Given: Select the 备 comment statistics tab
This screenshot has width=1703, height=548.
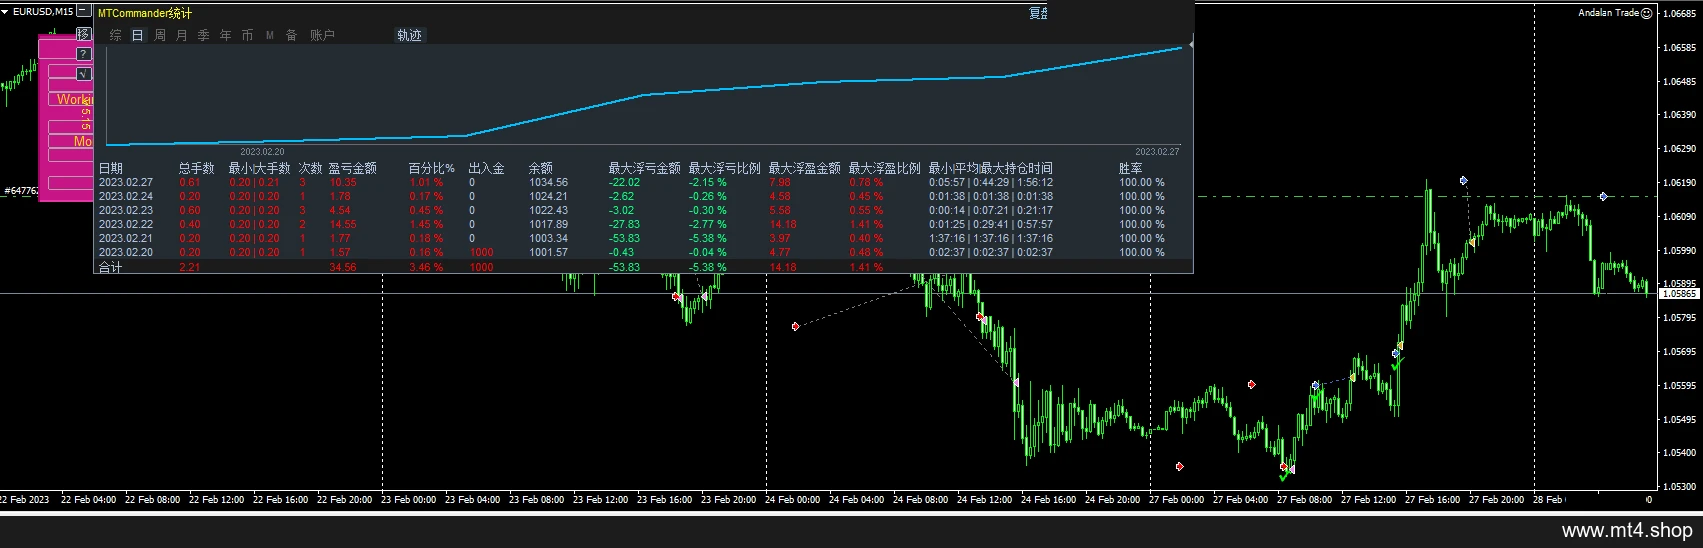Looking at the screenshot, I should pyautogui.click(x=292, y=35).
